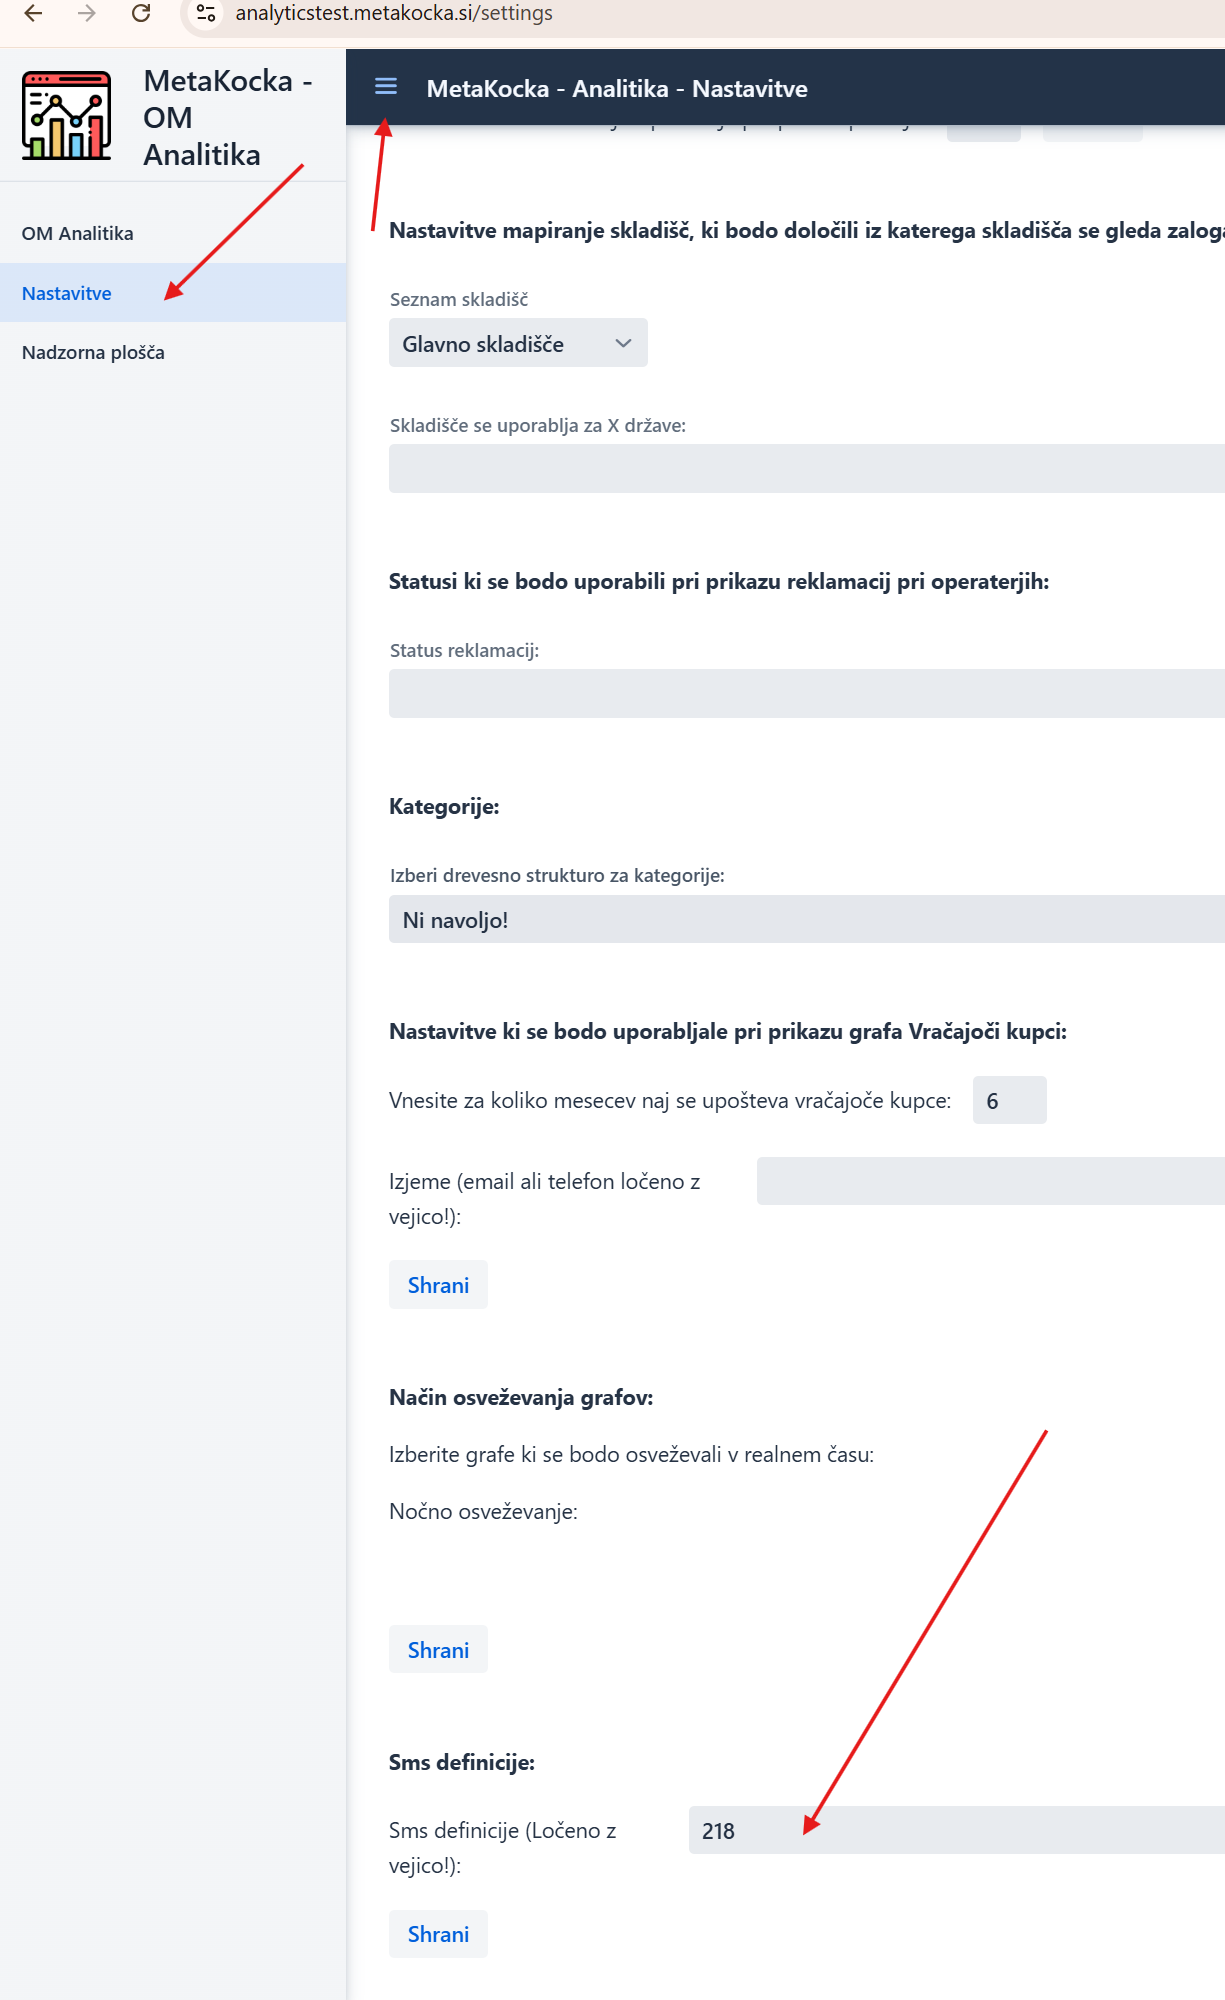Viewport: 1225px width, 2000px height.
Task: Click Shrani under returning customers settings
Action: (x=438, y=1285)
